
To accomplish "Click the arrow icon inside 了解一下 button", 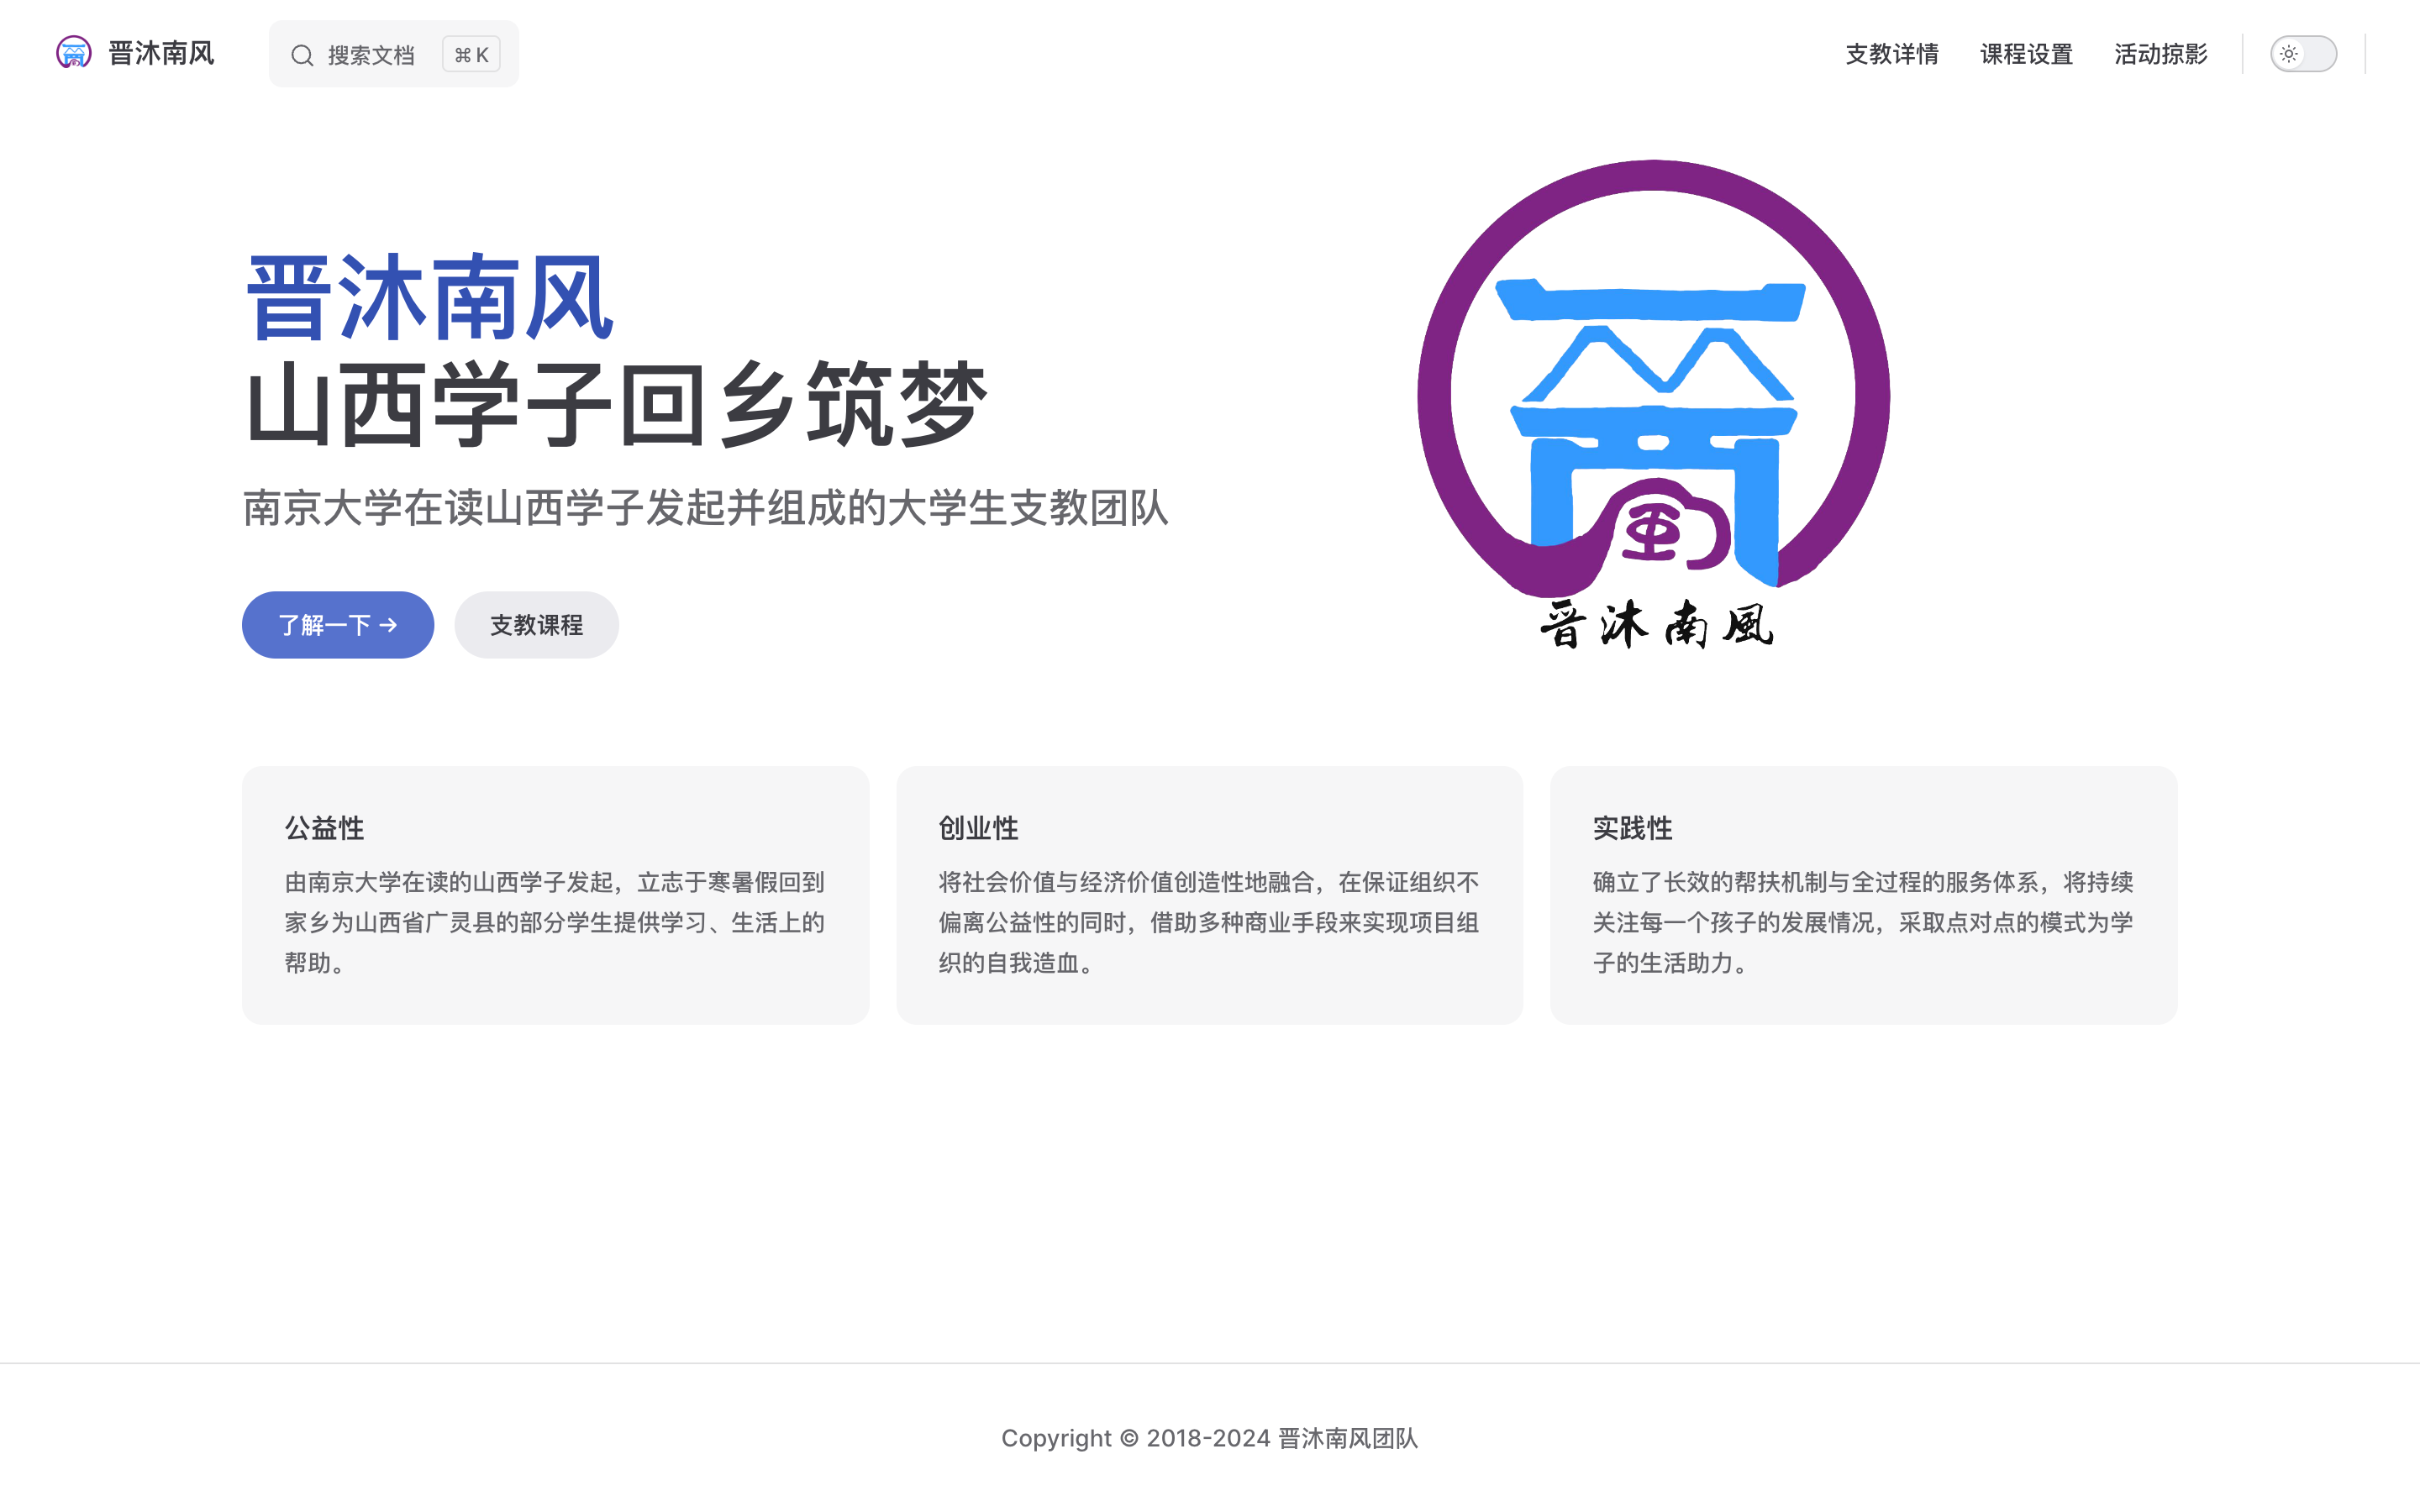I will click(388, 624).
